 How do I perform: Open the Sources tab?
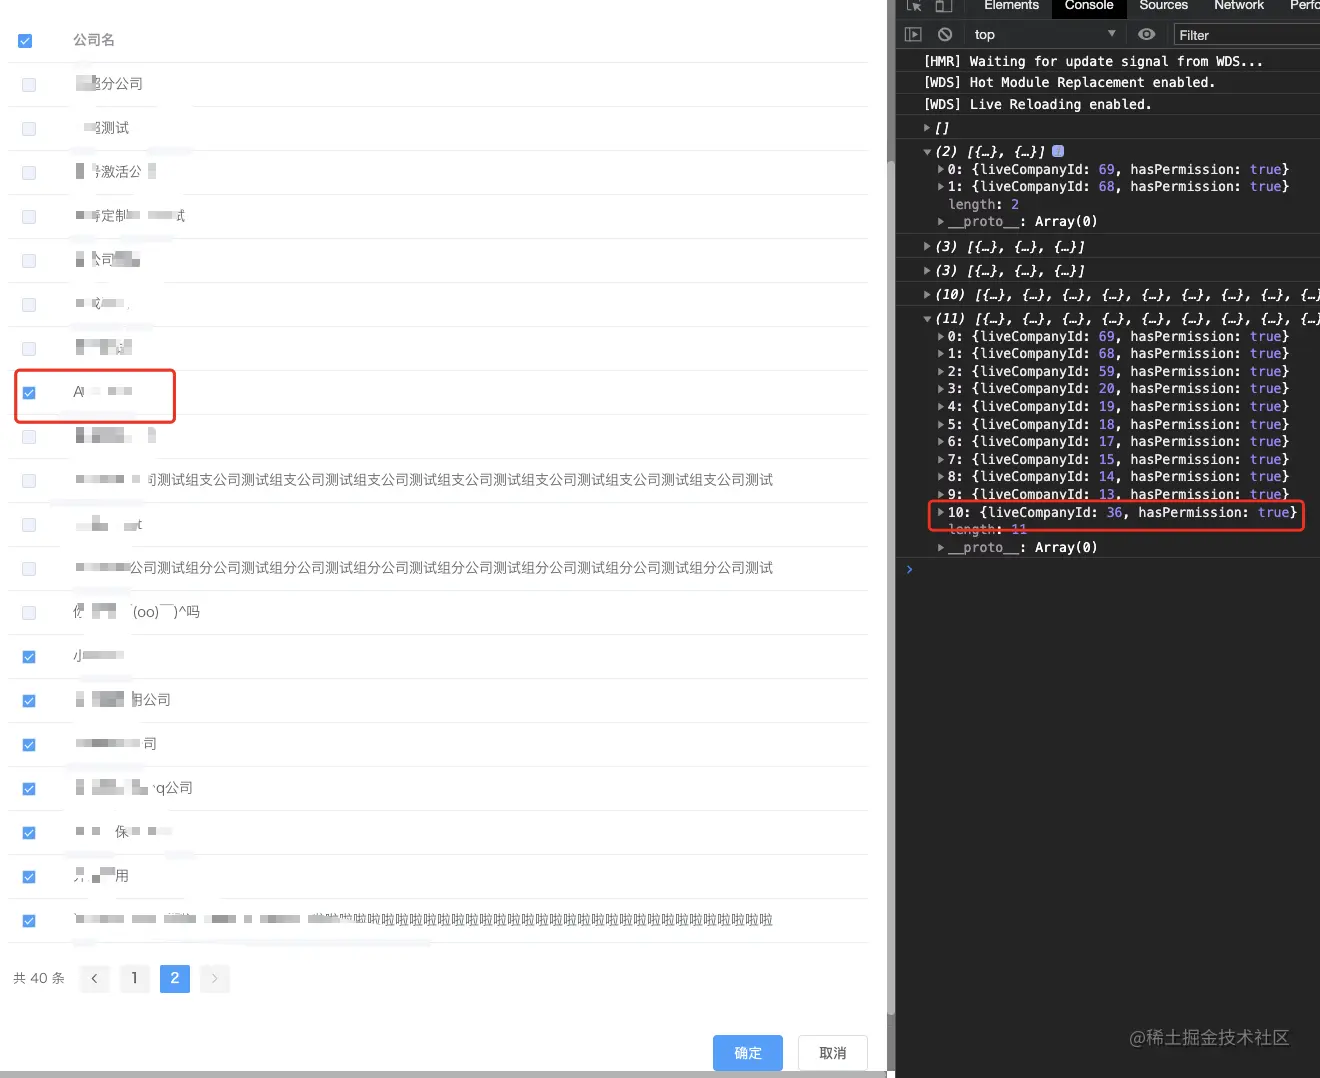click(1163, 6)
